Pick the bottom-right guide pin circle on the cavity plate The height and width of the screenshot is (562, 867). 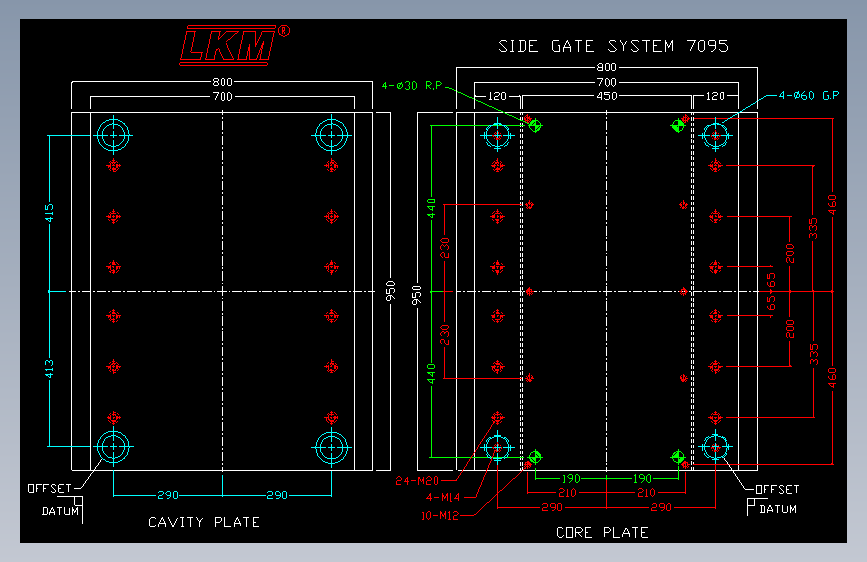(x=331, y=447)
